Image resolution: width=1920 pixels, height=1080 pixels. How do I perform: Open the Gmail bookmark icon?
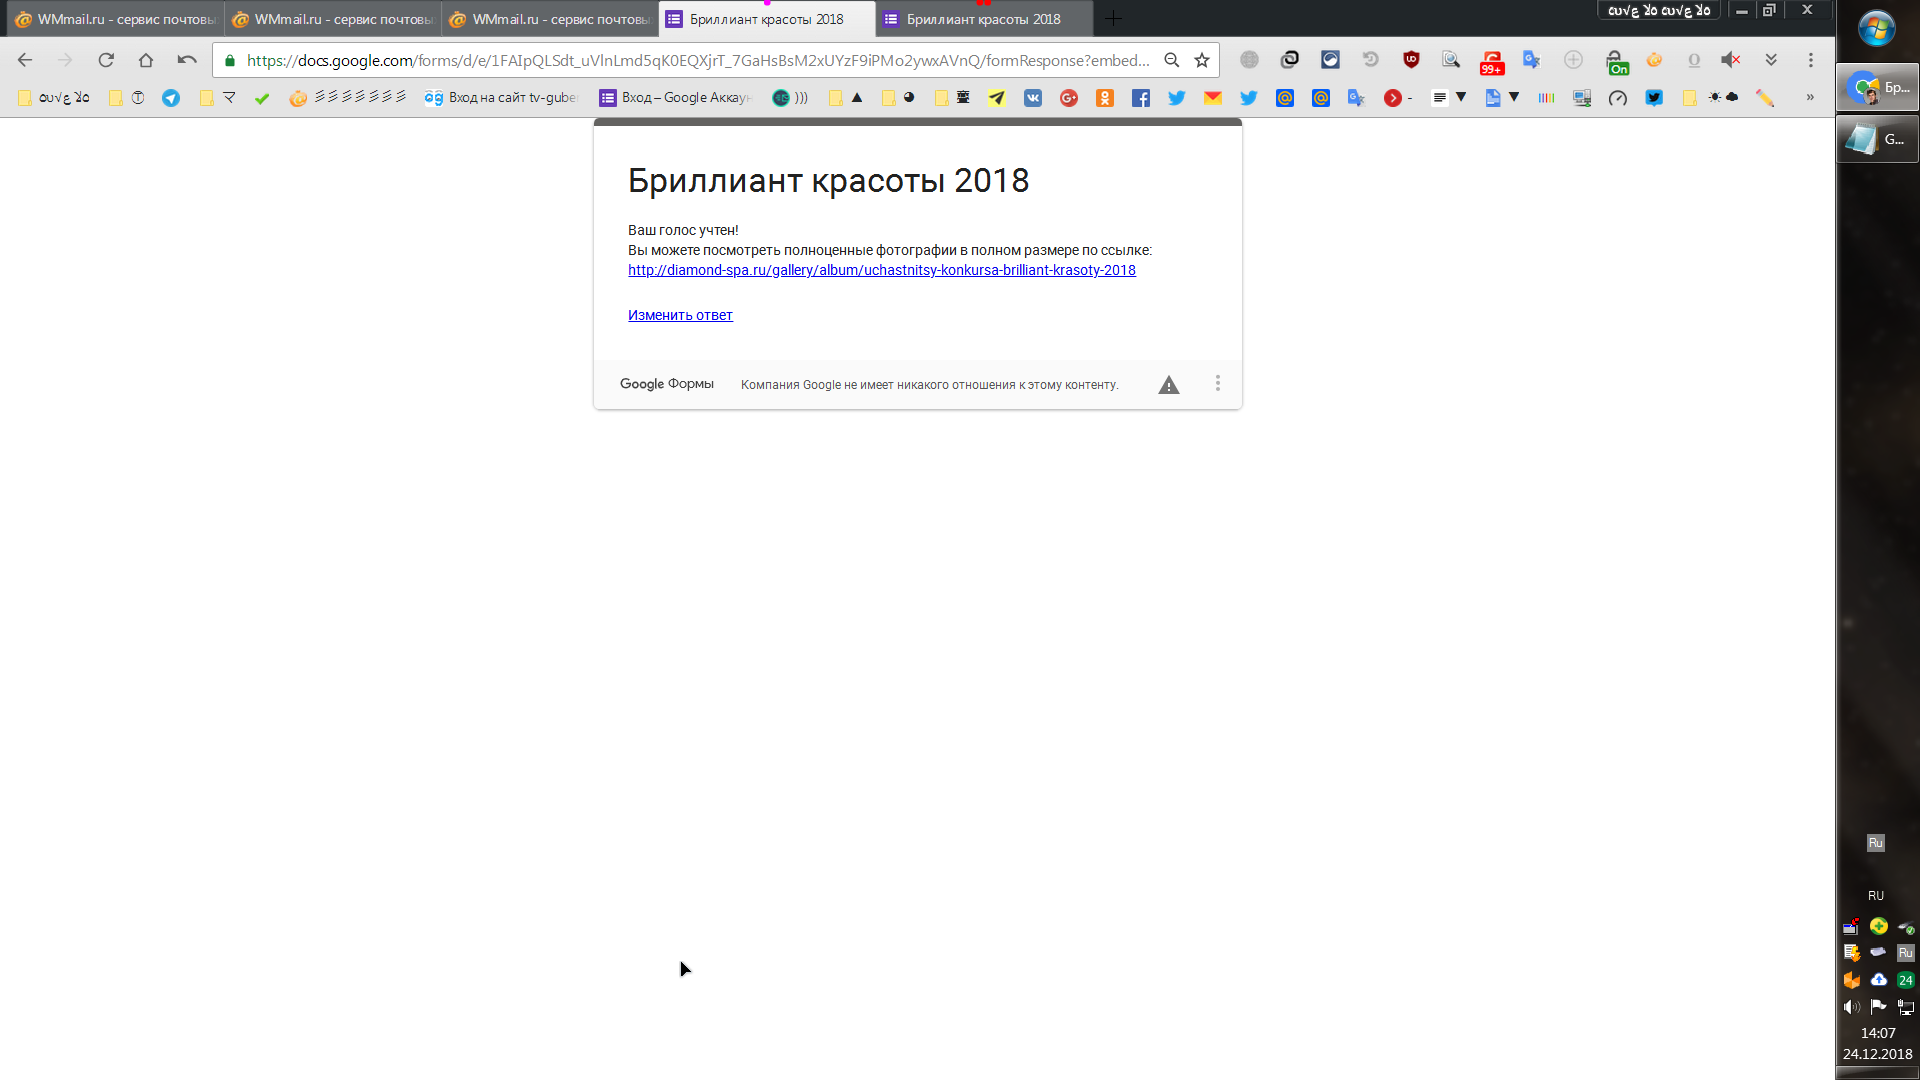coord(1213,97)
